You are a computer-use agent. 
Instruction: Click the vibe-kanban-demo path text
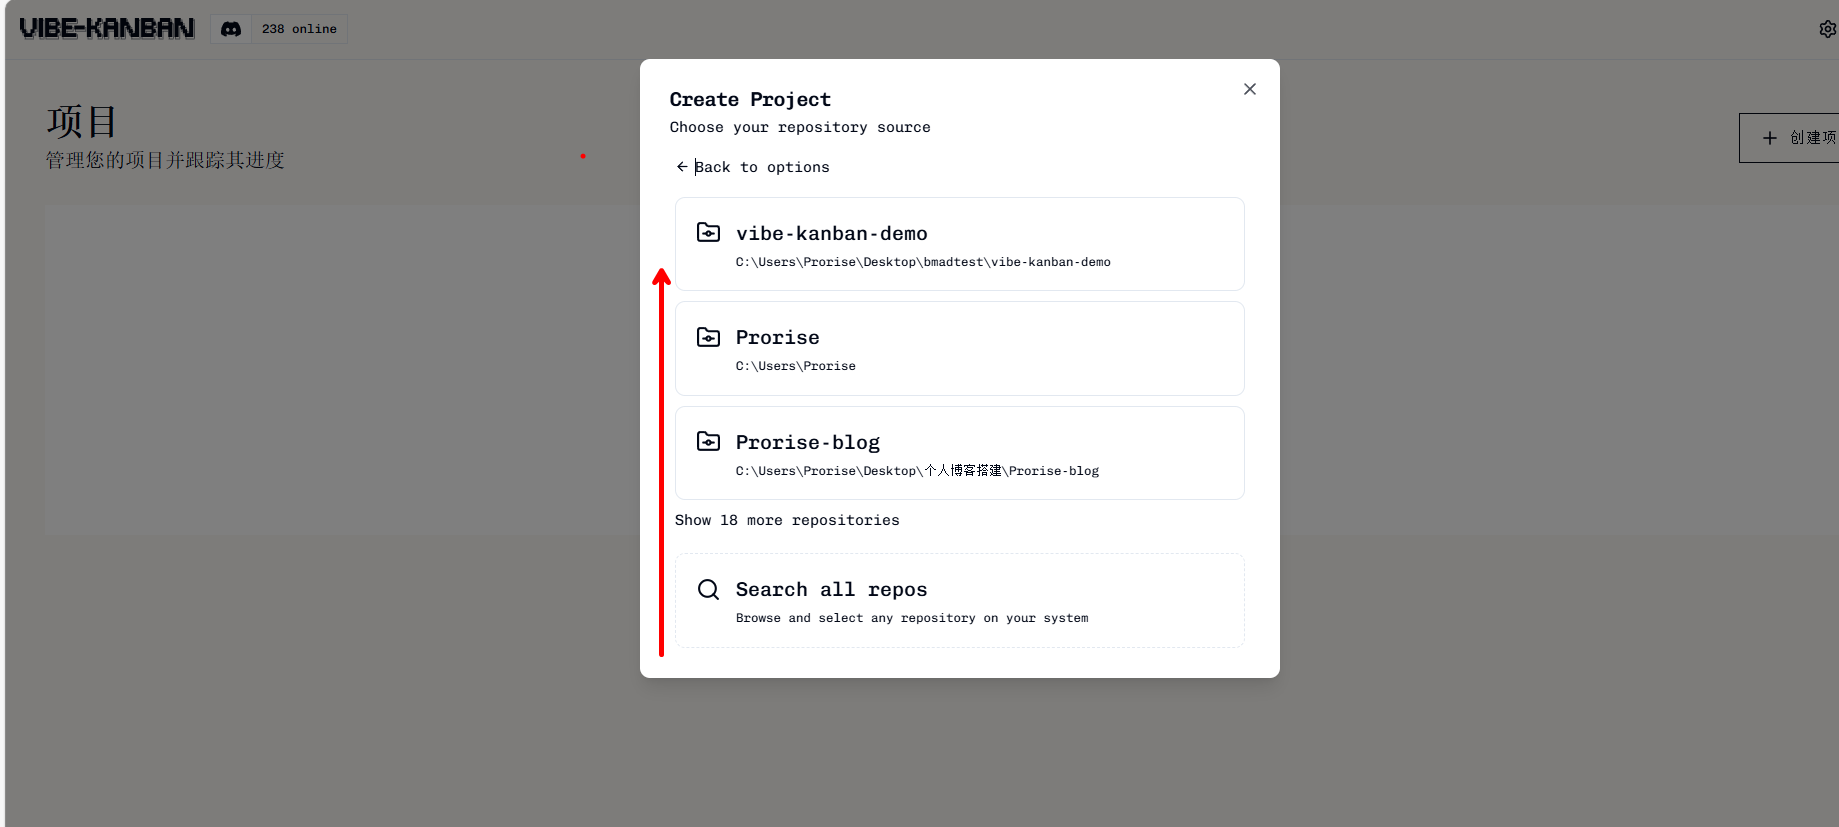[x=922, y=262]
